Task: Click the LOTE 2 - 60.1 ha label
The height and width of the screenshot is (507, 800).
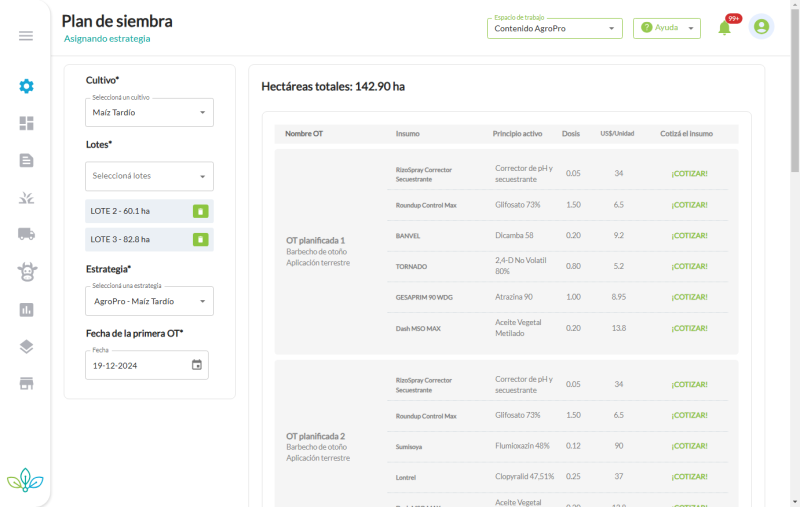Action: (120, 211)
